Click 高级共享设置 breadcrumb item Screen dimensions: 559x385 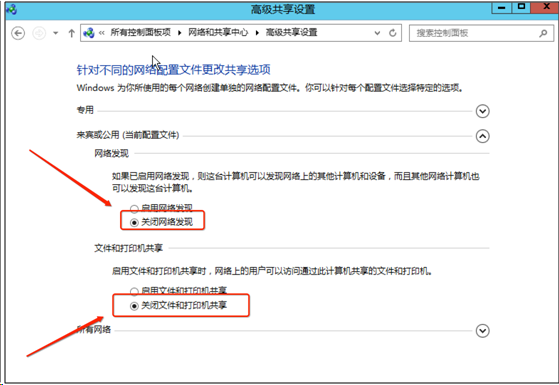pyautogui.click(x=292, y=32)
